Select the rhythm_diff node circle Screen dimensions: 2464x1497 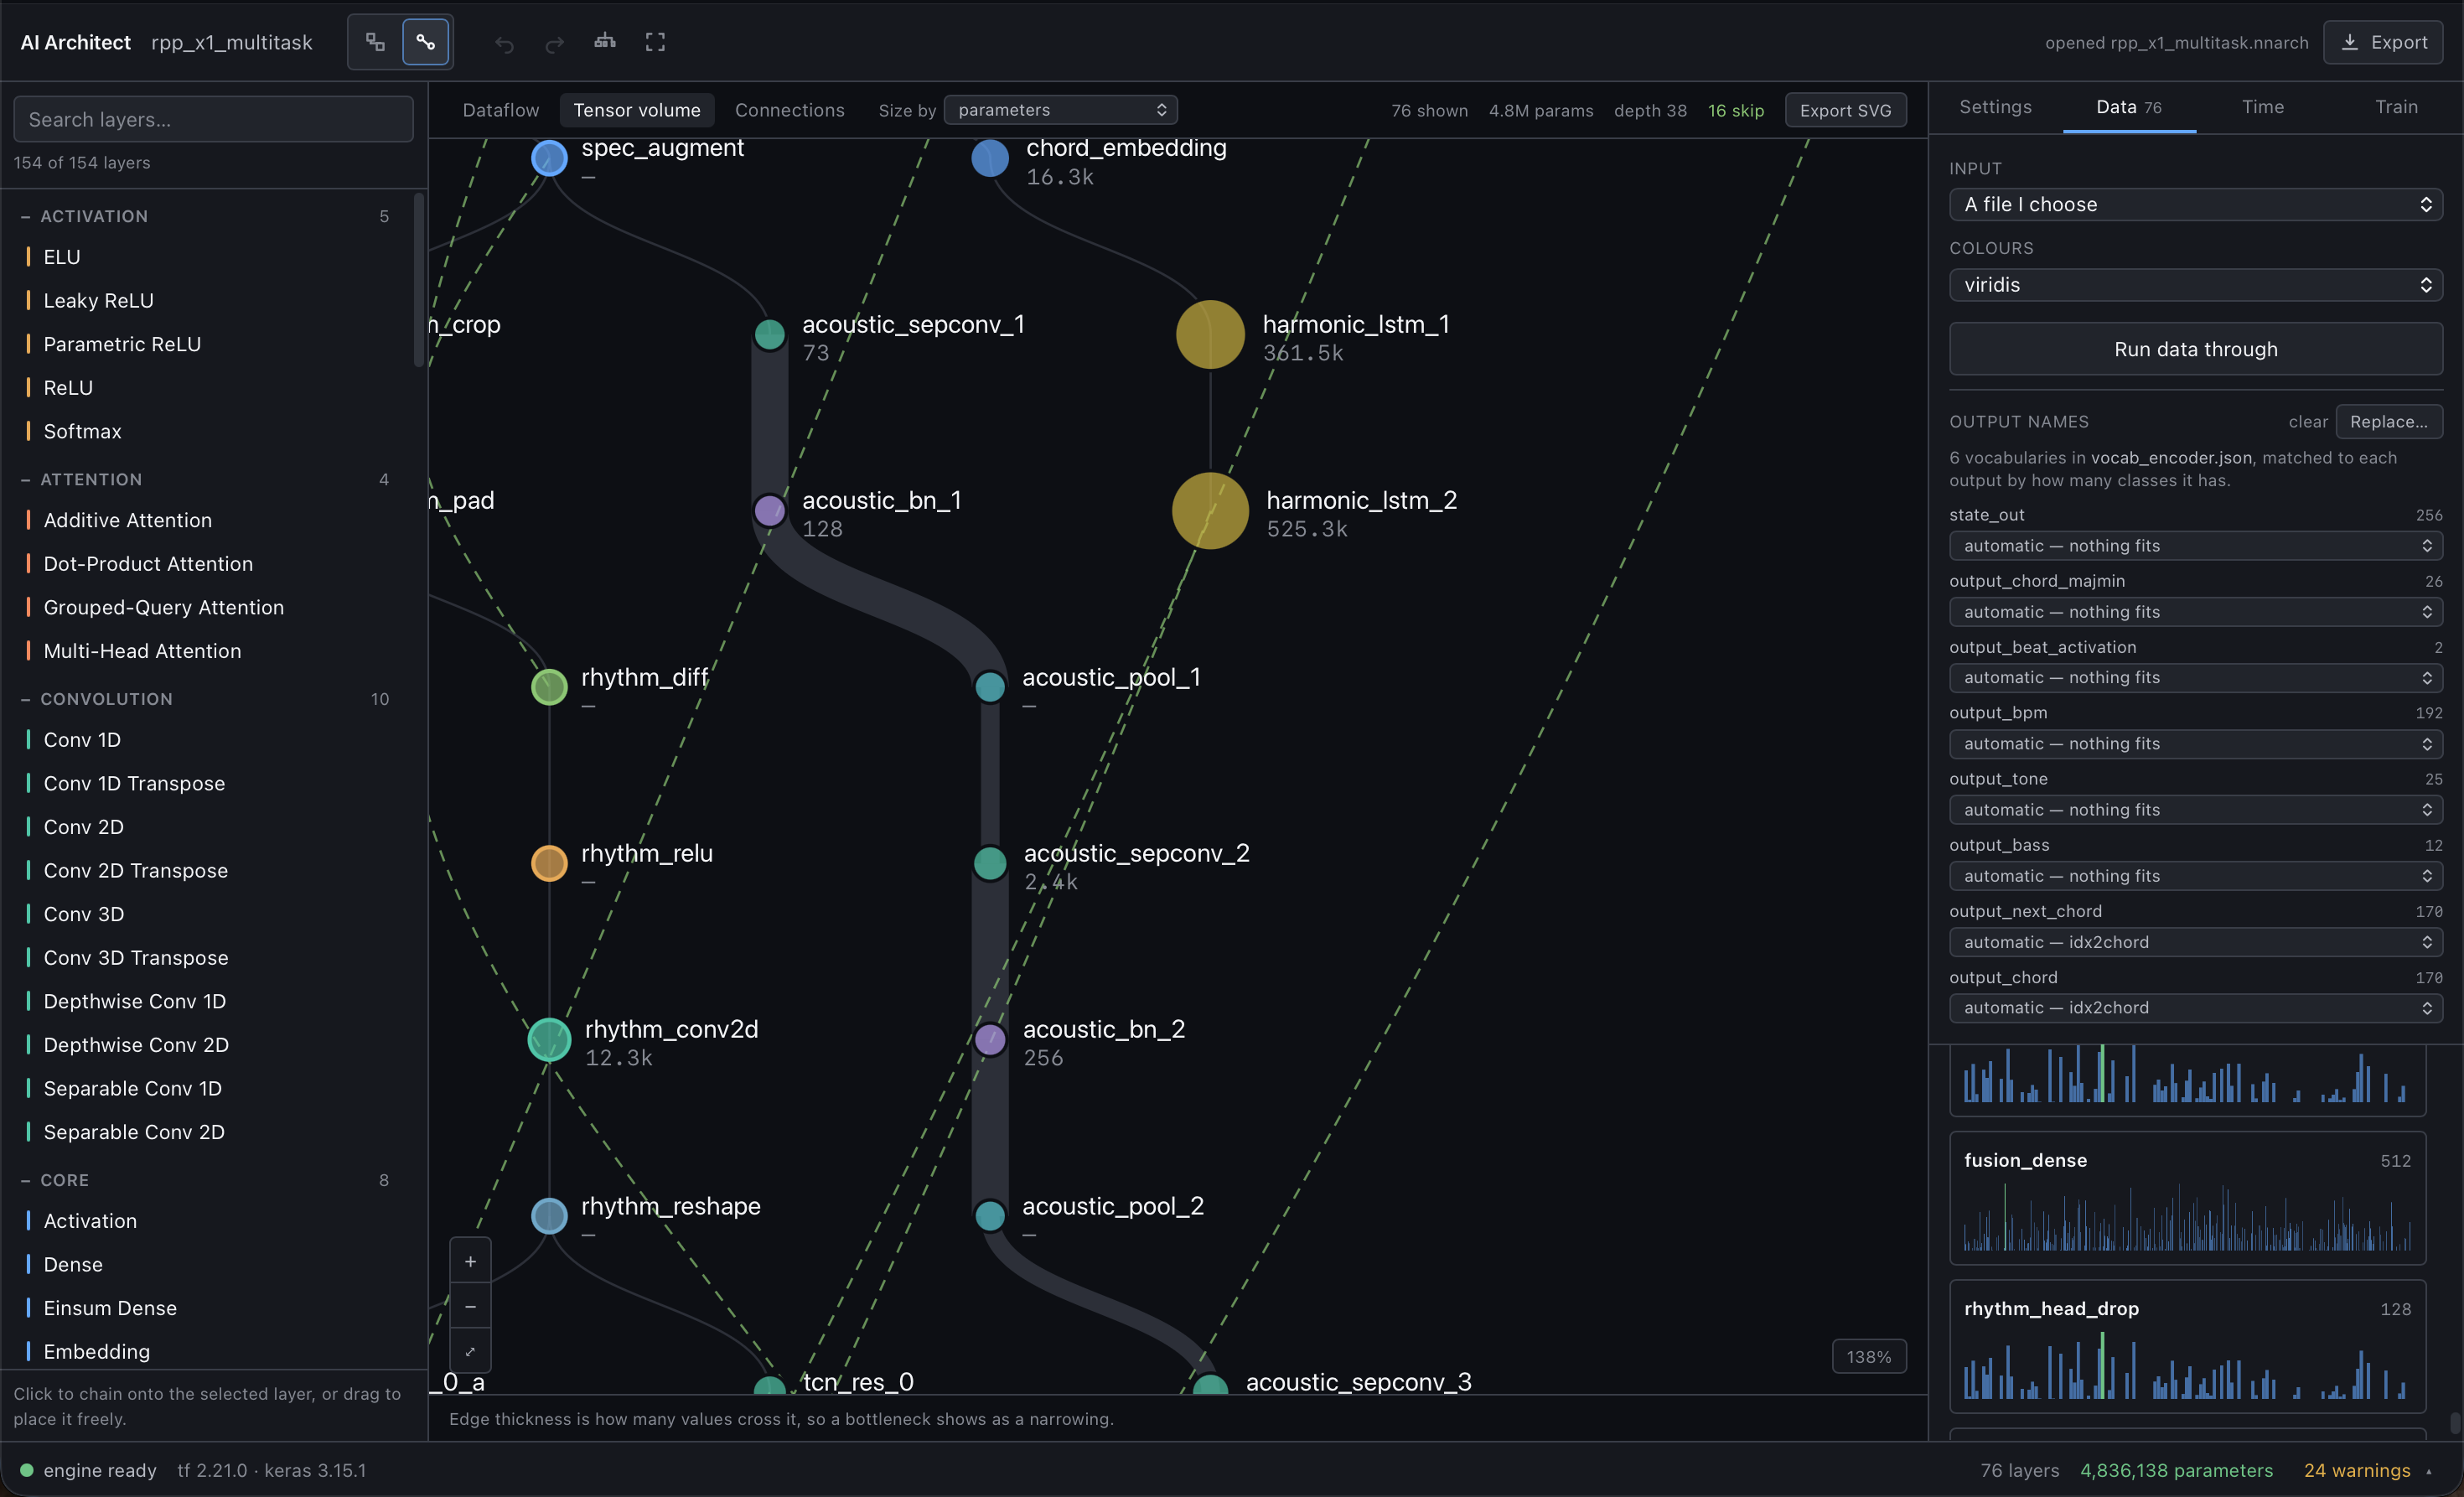click(549, 687)
